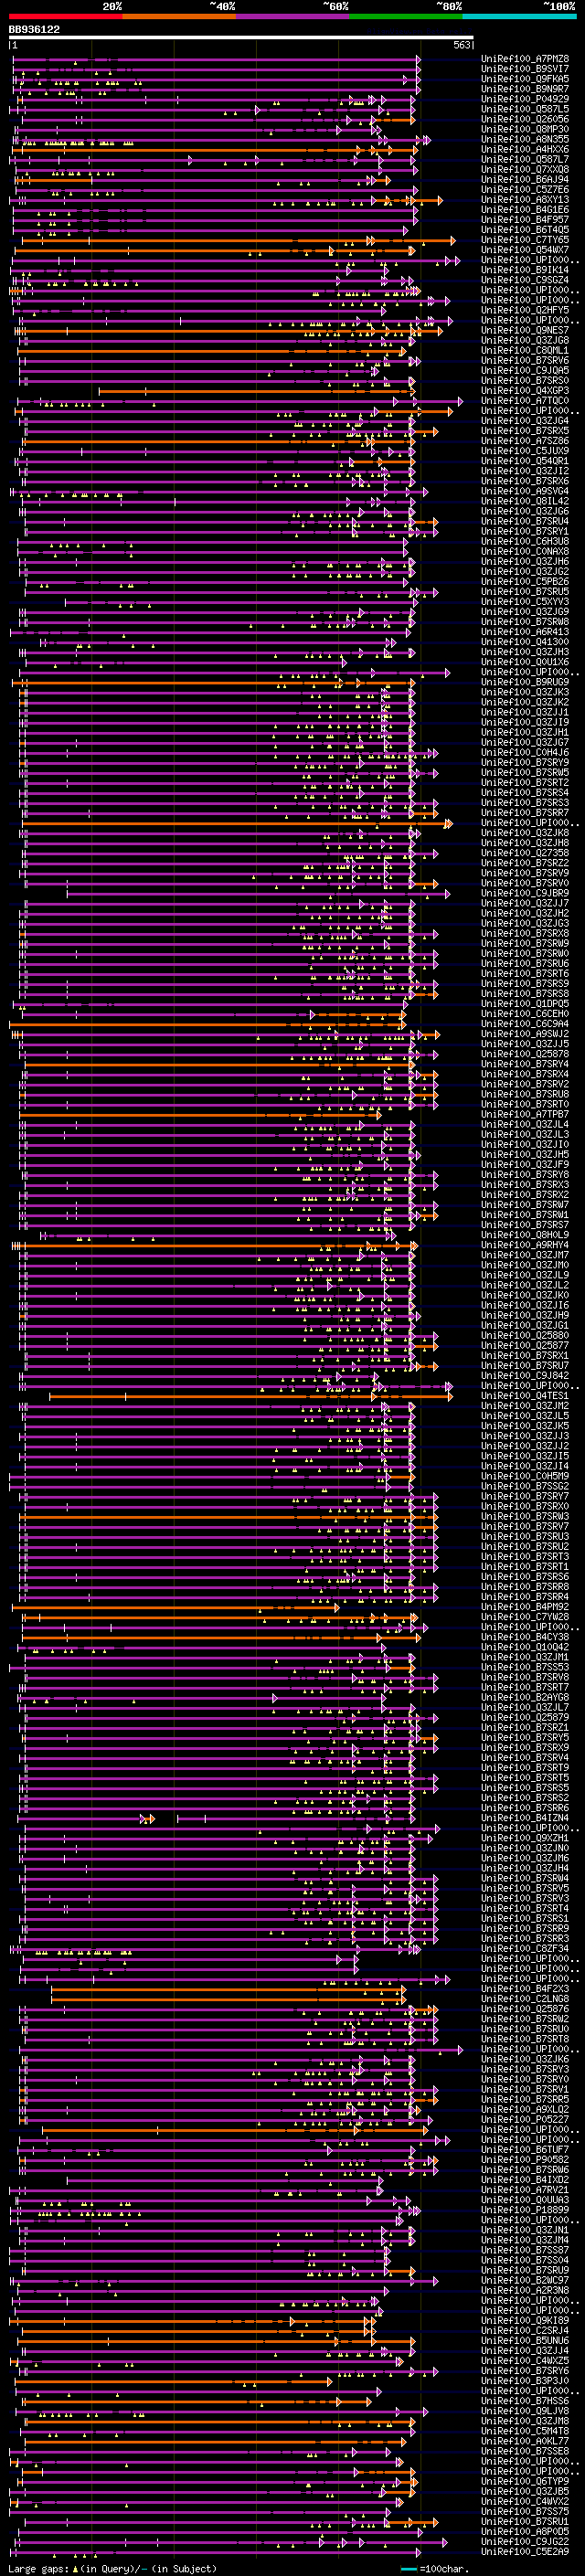Select hit label UniRef100_C0H4J6
This screenshot has width=585, height=2576.
pos(525,752)
